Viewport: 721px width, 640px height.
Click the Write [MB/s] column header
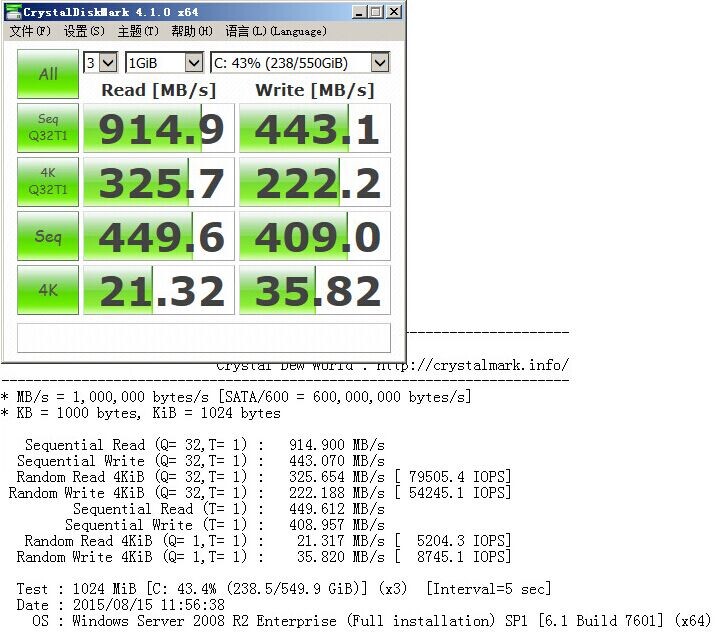click(x=315, y=90)
